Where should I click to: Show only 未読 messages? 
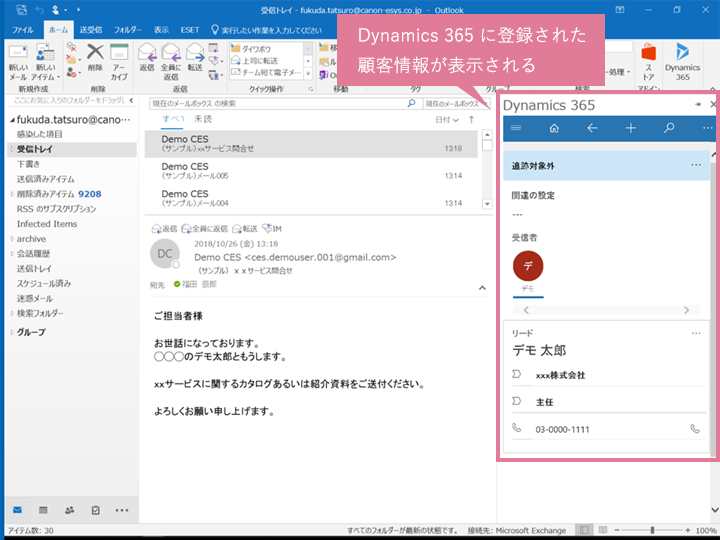click(202, 119)
